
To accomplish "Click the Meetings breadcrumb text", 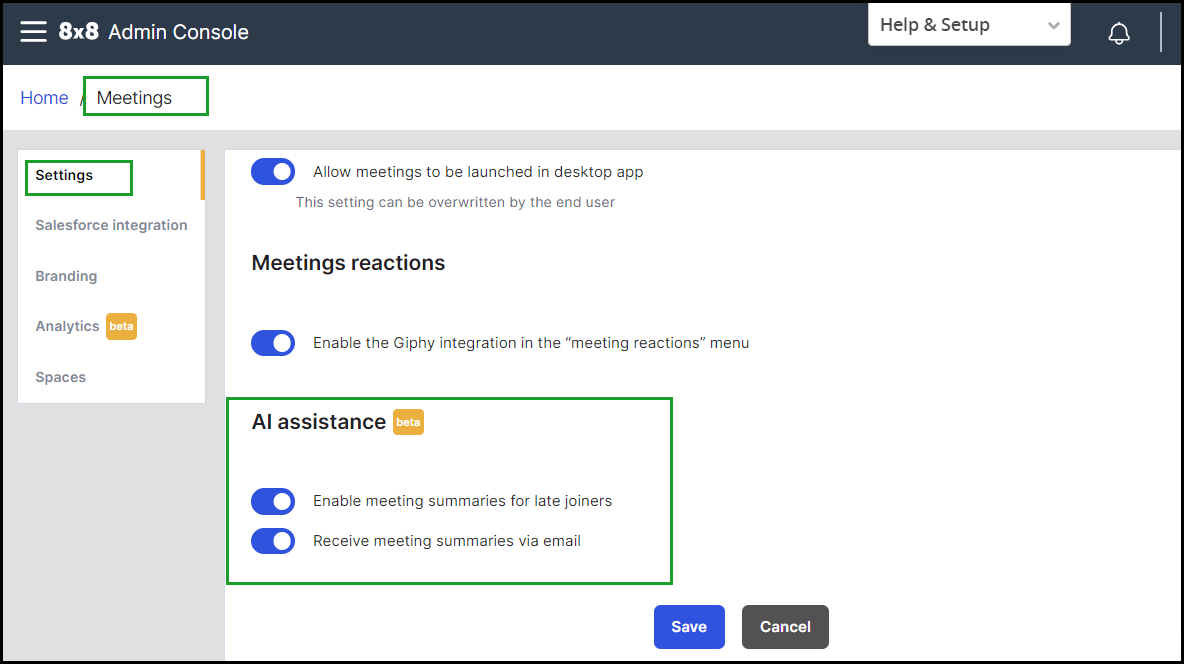I will (x=134, y=97).
